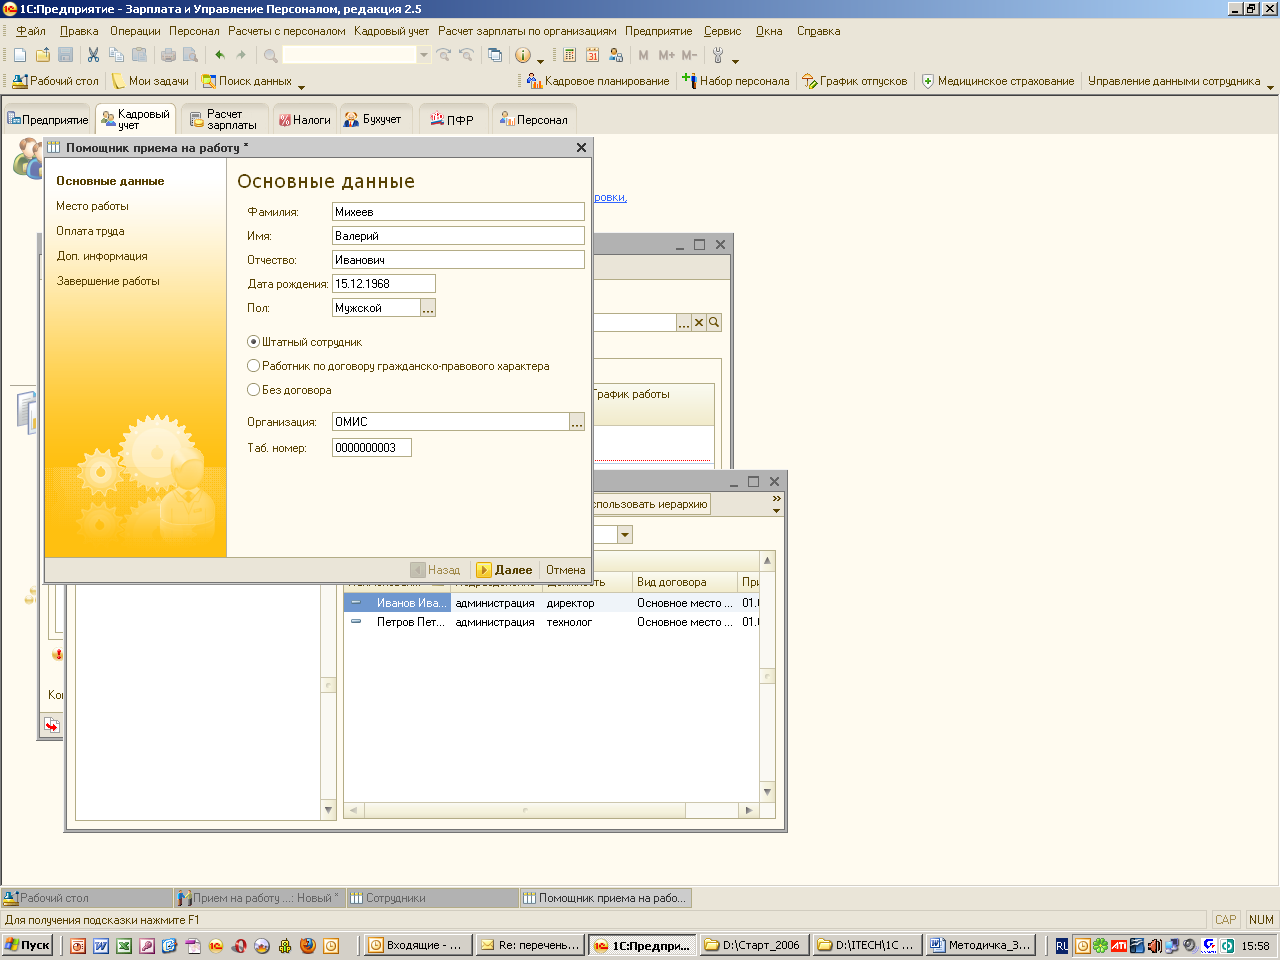1280x960 pixels.
Task: Expand the double chevron in Сотрудники toolbar
Action: click(776, 498)
